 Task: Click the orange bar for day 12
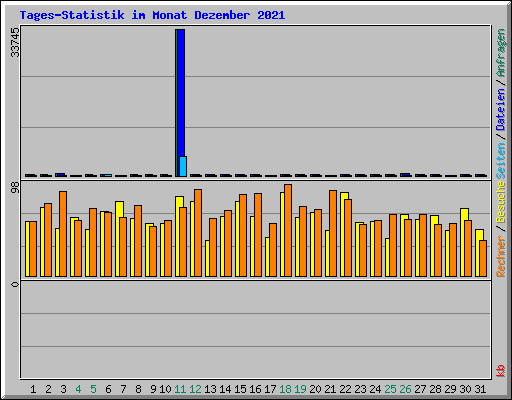click(198, 233)
